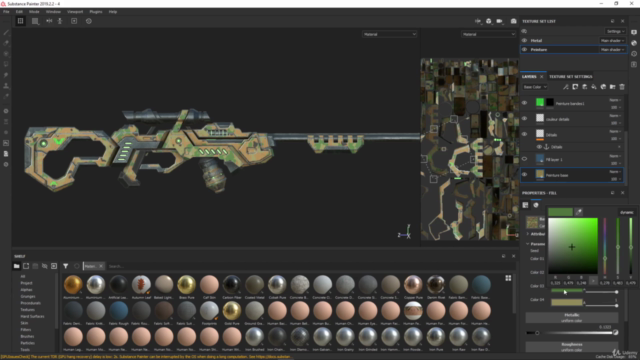The width and height of the screenshot is (640, 360).
Task: Select the Material Picker tool
Action: [x=6, y=96]
